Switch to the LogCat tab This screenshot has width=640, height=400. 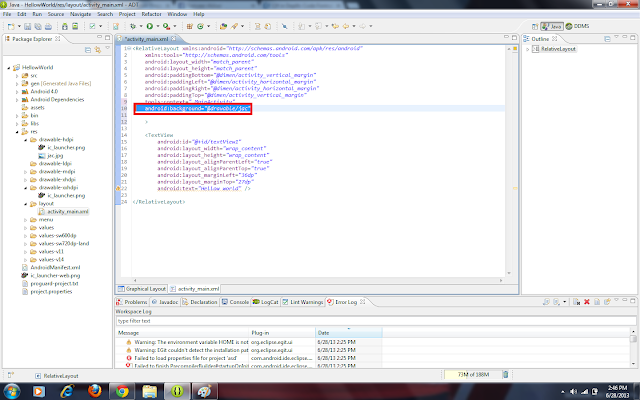(265, 302)
